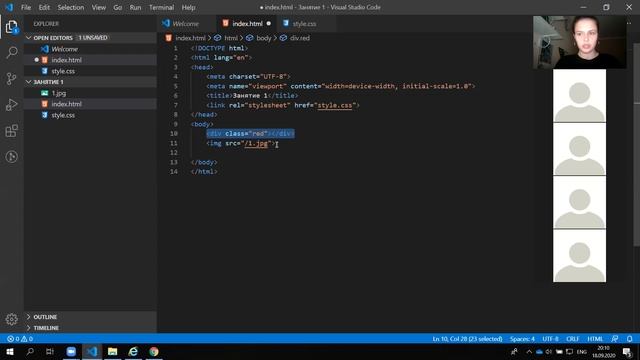Select the index.html editor tab
This screenshot has height=360, width=640.
coord(247,24)
